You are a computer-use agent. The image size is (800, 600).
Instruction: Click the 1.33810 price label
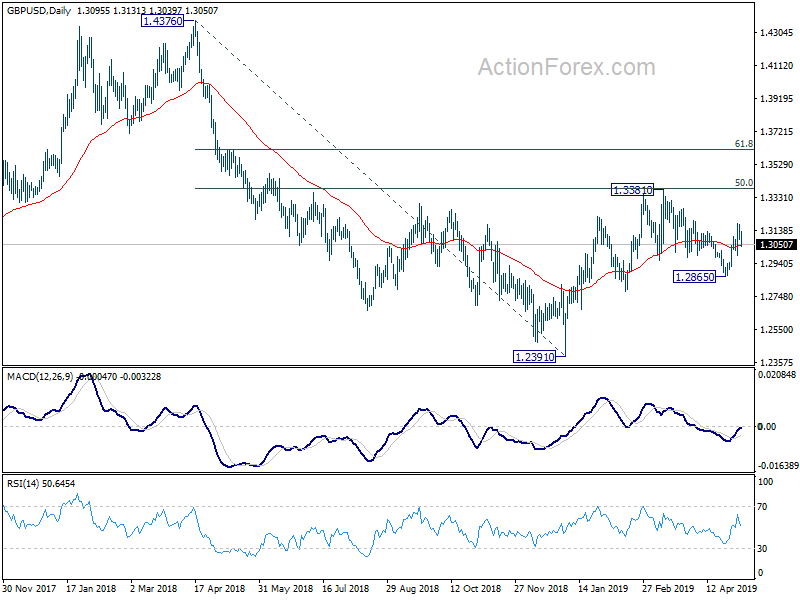[632, 190]
